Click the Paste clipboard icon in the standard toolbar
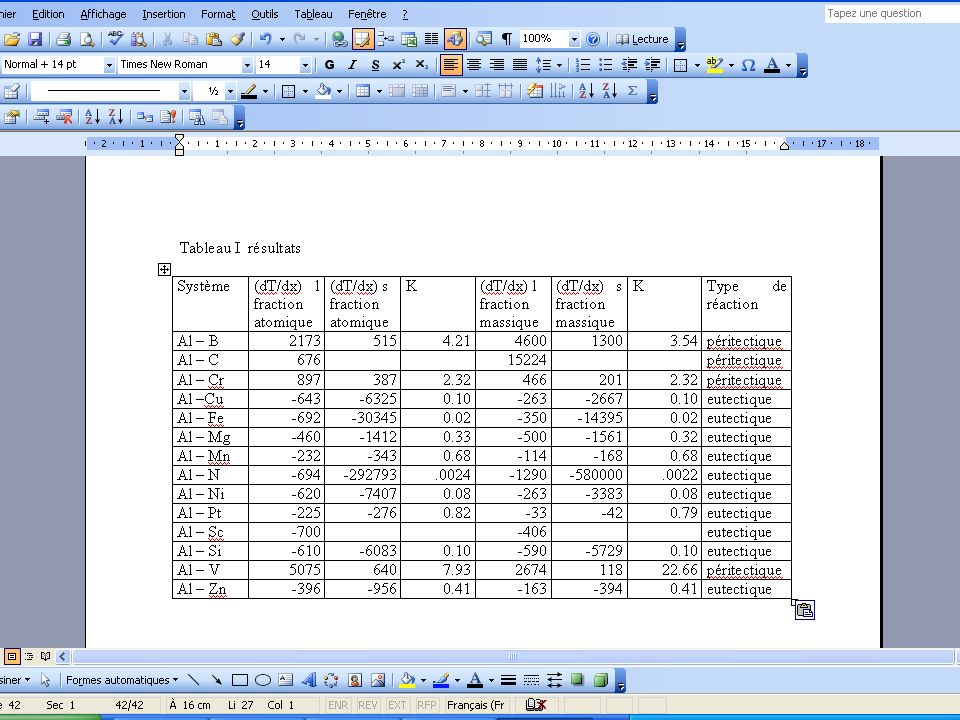Image resolution: width=960 pixels, height=720 pixels. point(214,39)
